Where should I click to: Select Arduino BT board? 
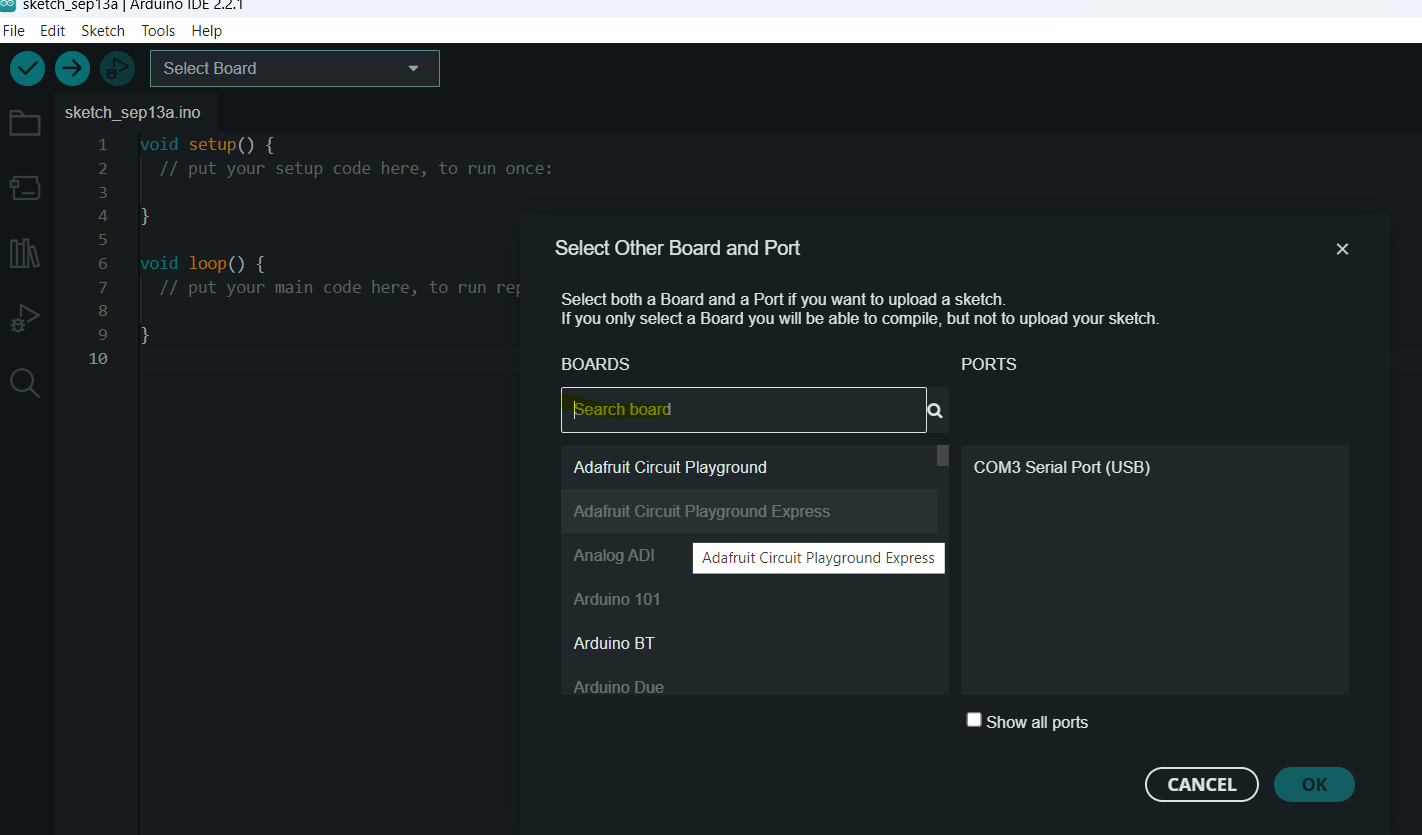[749, 643]
